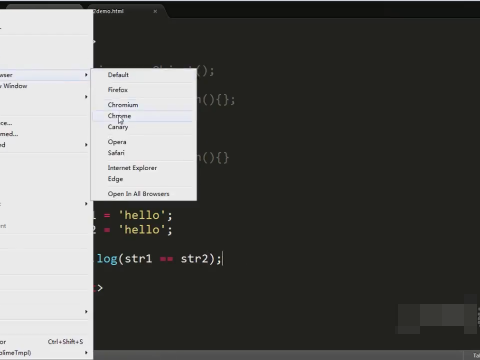Choose Firefox from the browser list
This screenshot has width=480, height=360.
(x=144, y=90)
